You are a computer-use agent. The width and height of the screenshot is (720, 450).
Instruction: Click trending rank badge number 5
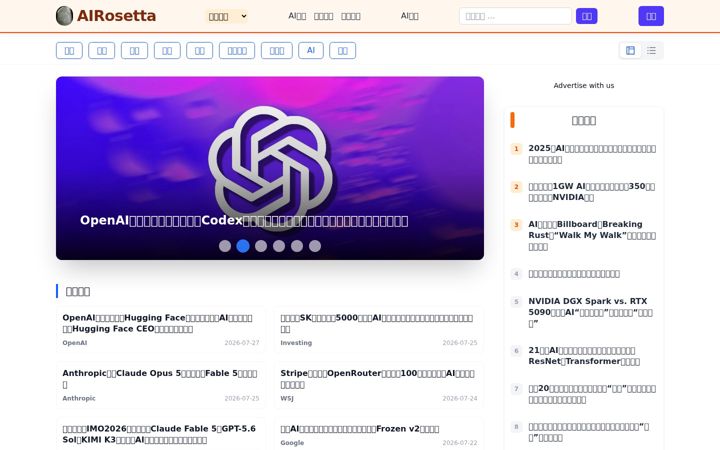coord(516,302)
